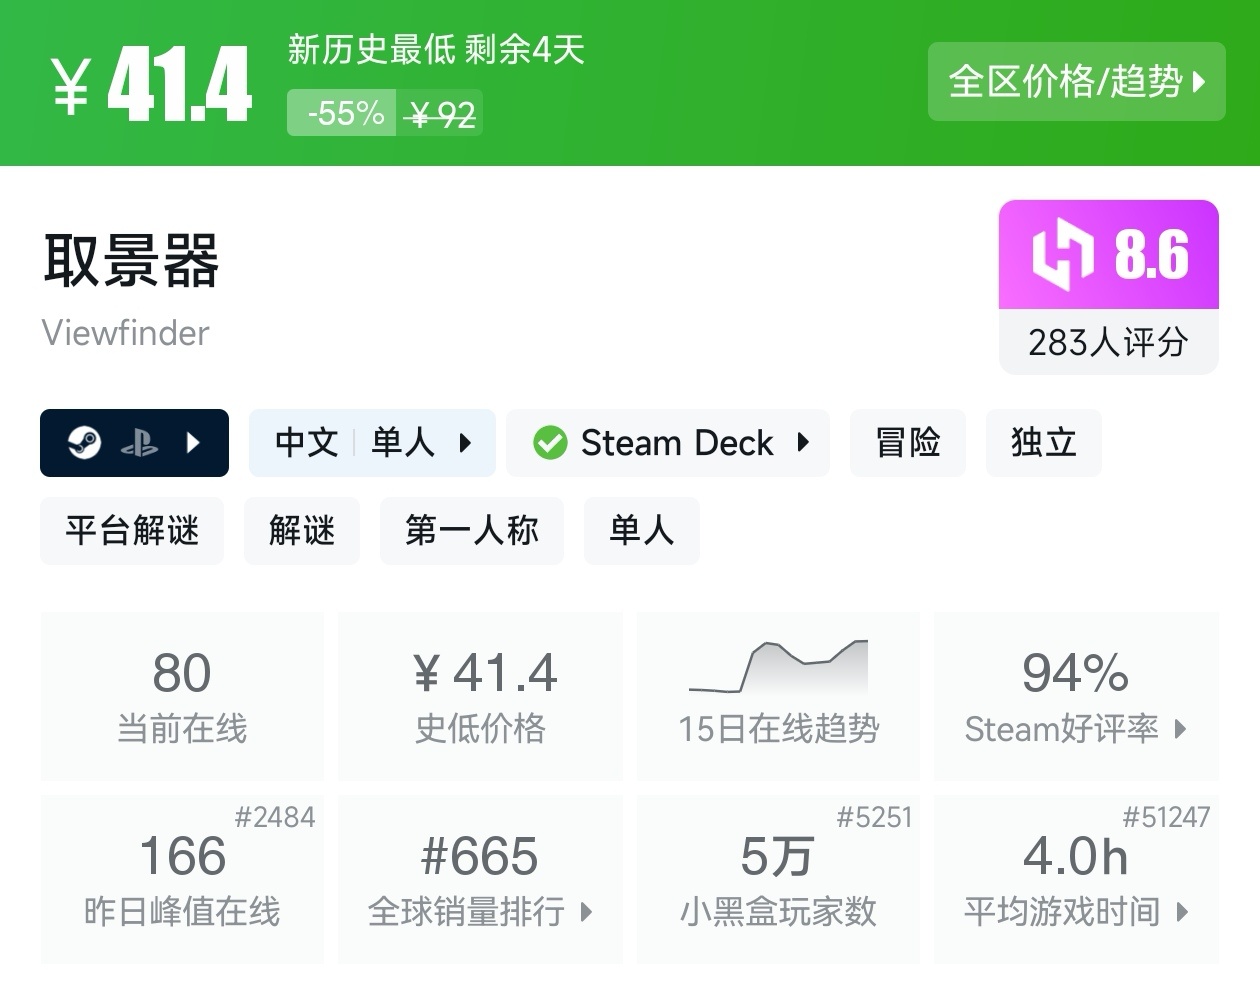Tap the 解谜 tag
This screenshot has height=981, width=1260.
(301, 530)
